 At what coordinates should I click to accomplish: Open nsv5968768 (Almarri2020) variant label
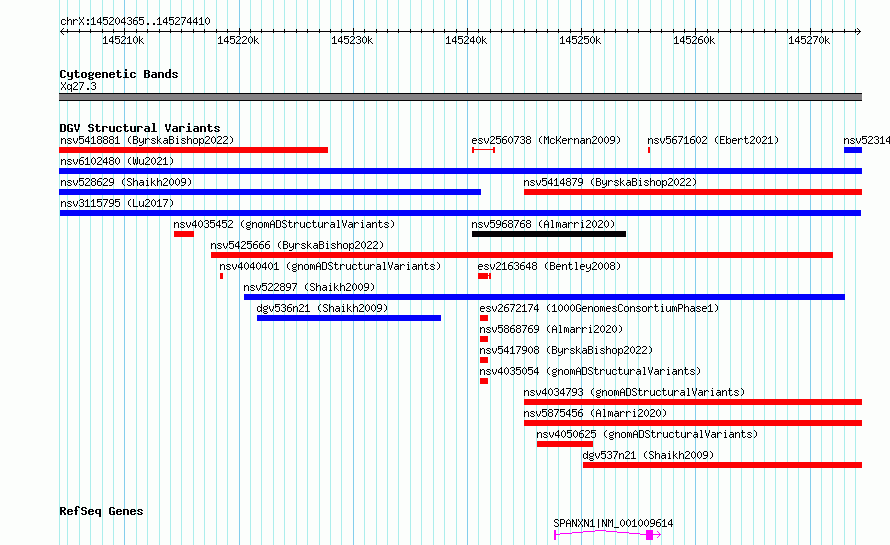point(543,224)
